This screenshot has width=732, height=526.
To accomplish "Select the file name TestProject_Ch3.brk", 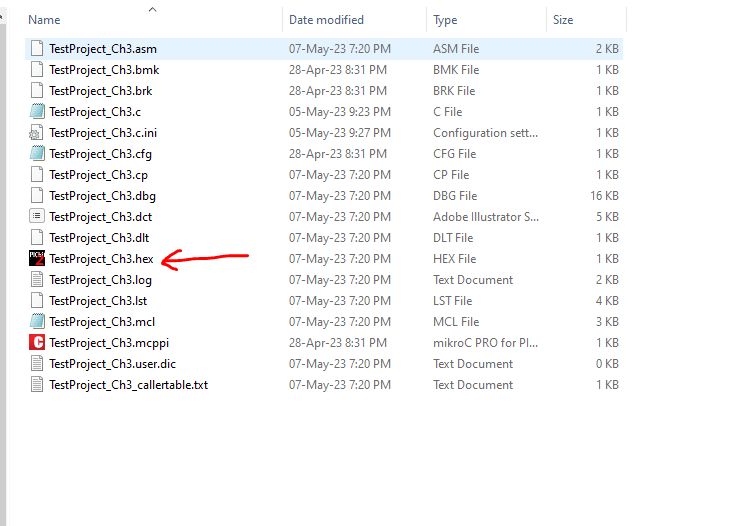I will pos(100,91).
